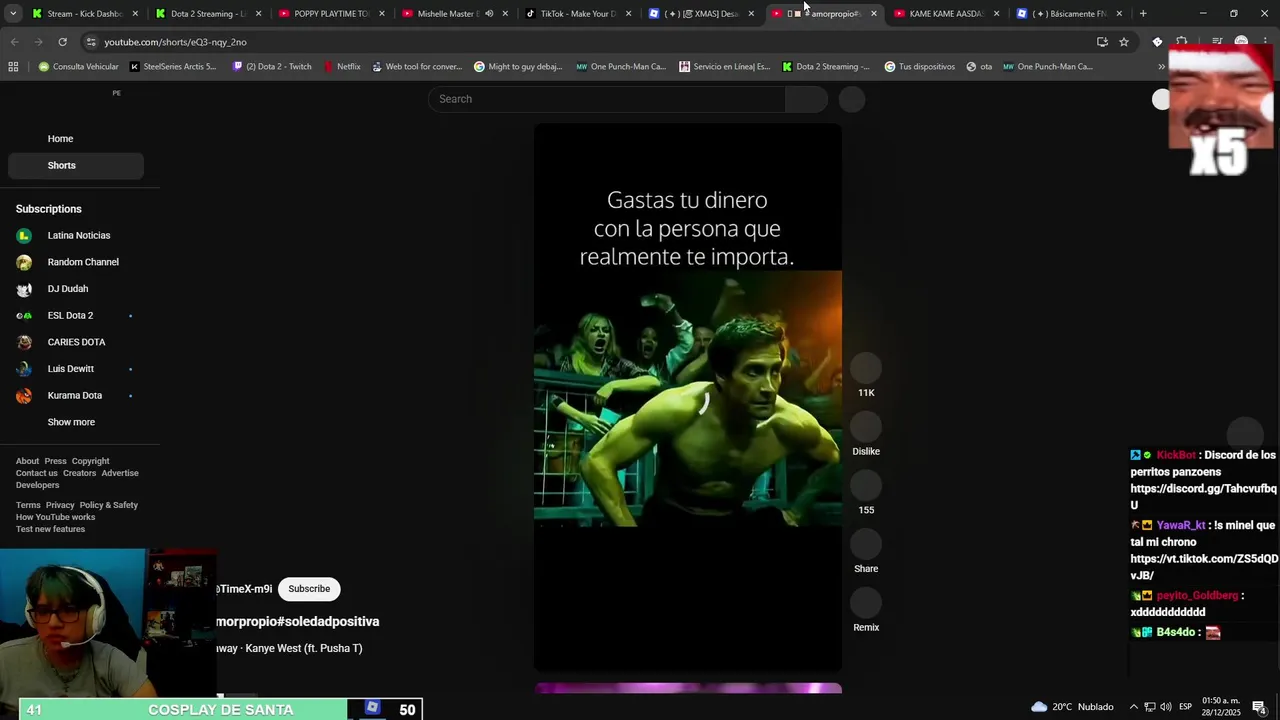The width and height of the screenshot is (1280, 720).
Task: Click the install/cast icon in address bar
Action: pyautogui.click(x=1102, y=42)
